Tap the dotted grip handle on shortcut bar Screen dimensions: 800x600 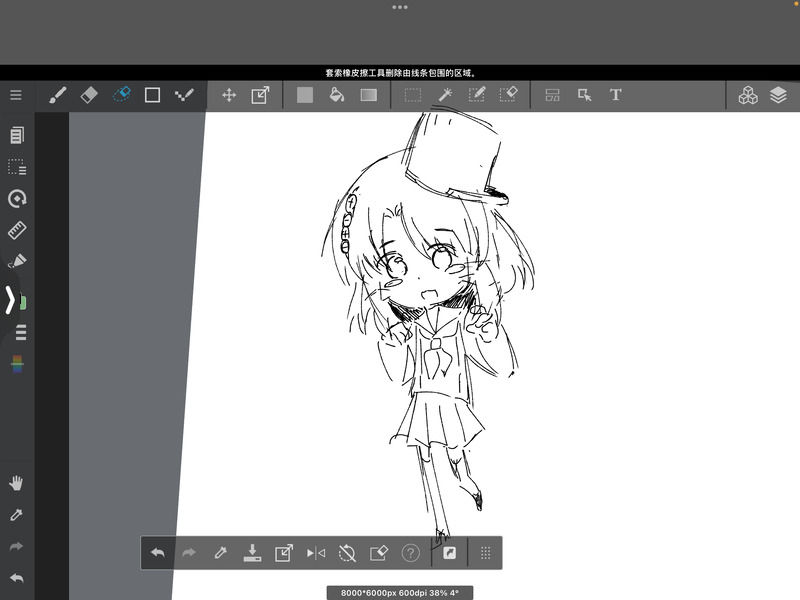485,553
